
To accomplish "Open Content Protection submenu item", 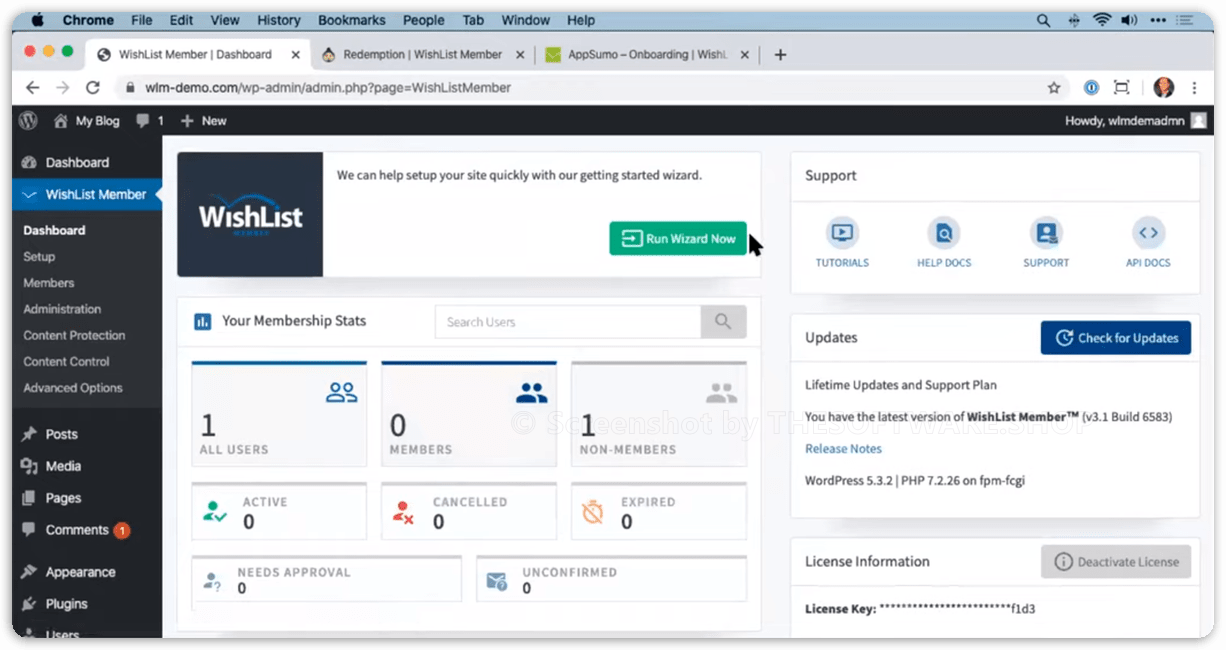I will click(x=74, y=335).
